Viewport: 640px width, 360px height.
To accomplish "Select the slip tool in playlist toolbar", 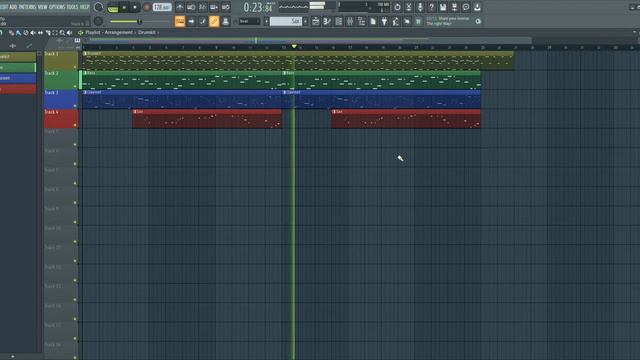I will point(40,33).
